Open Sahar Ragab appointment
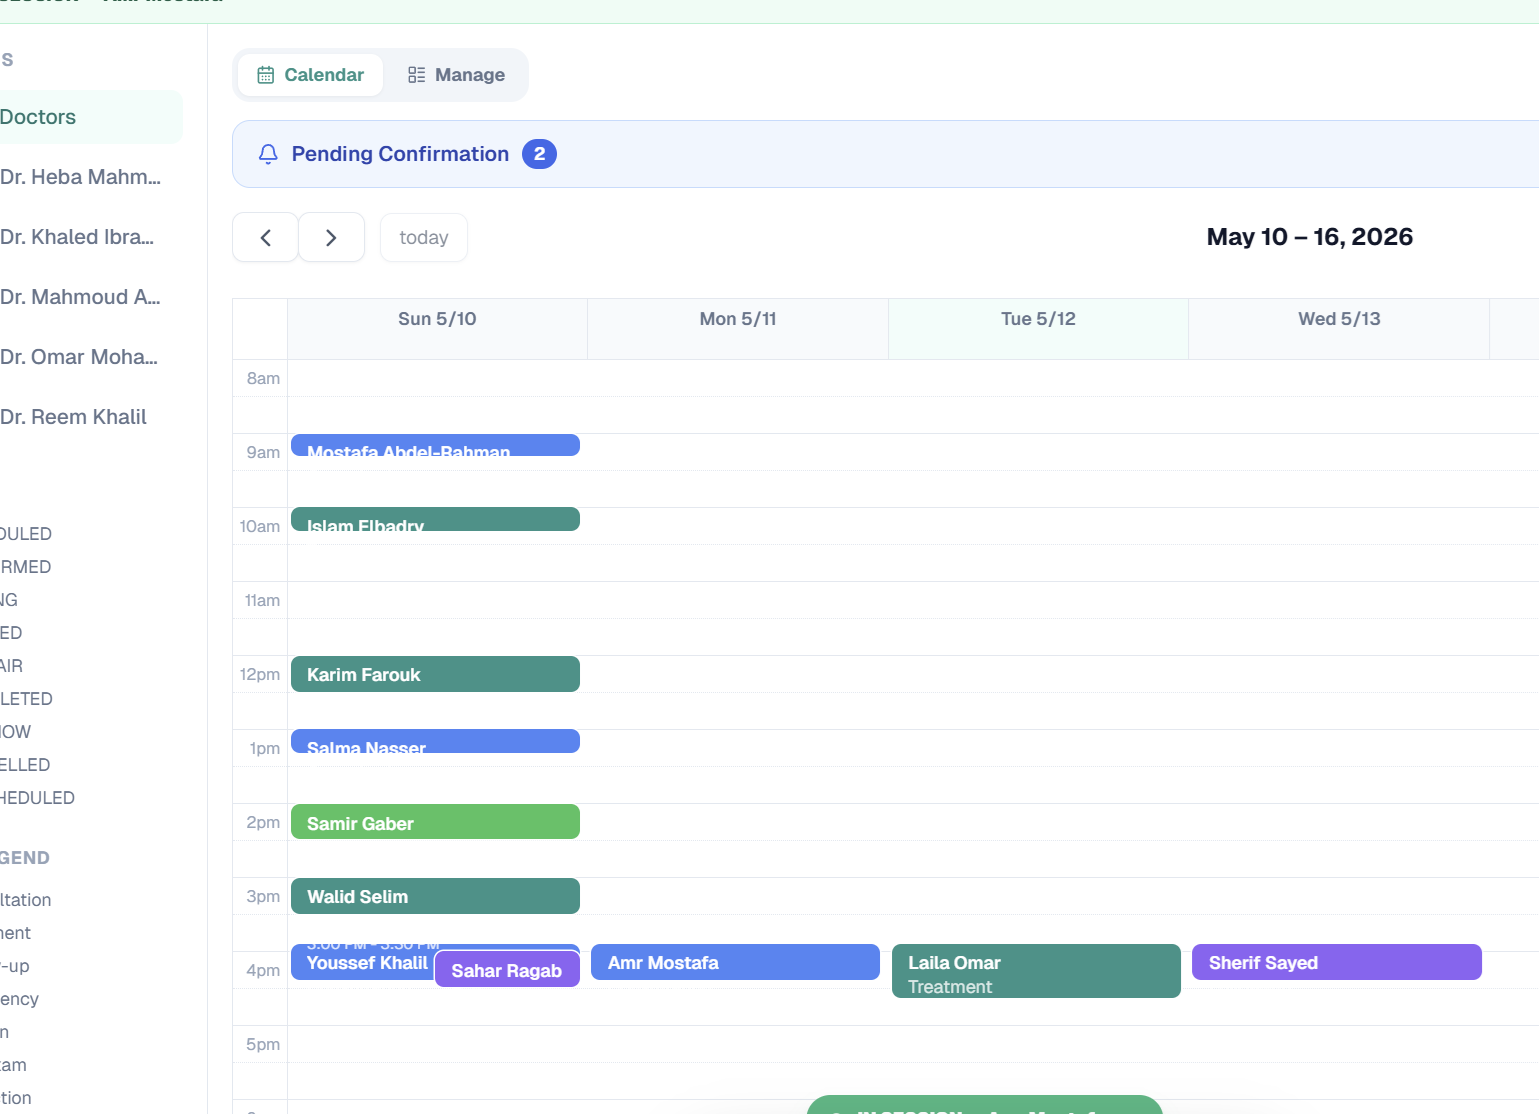1539x1114 pixels. coord(507,969)
